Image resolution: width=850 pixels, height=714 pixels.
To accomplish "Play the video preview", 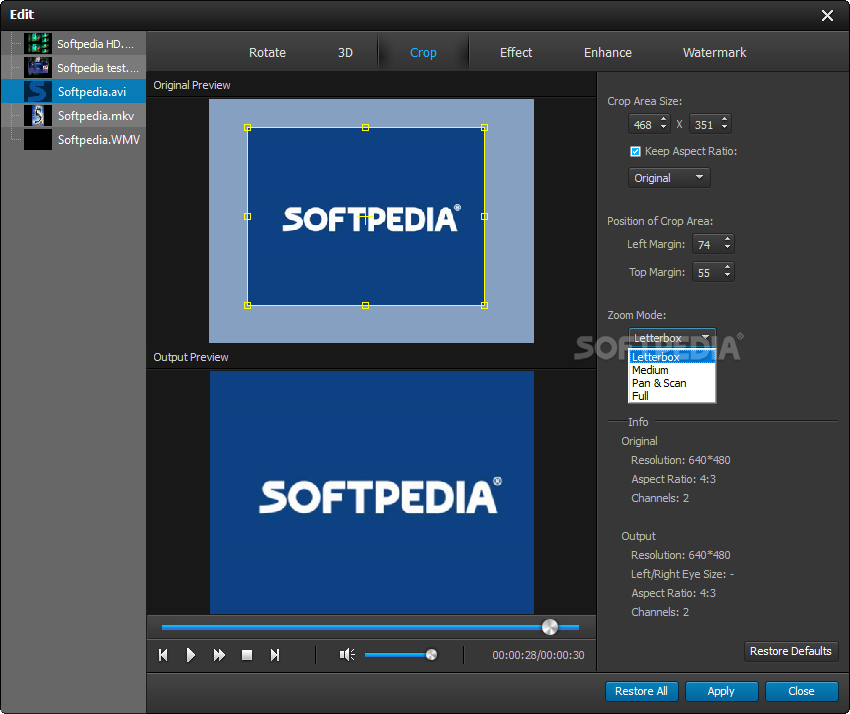I will coord(190,655).
